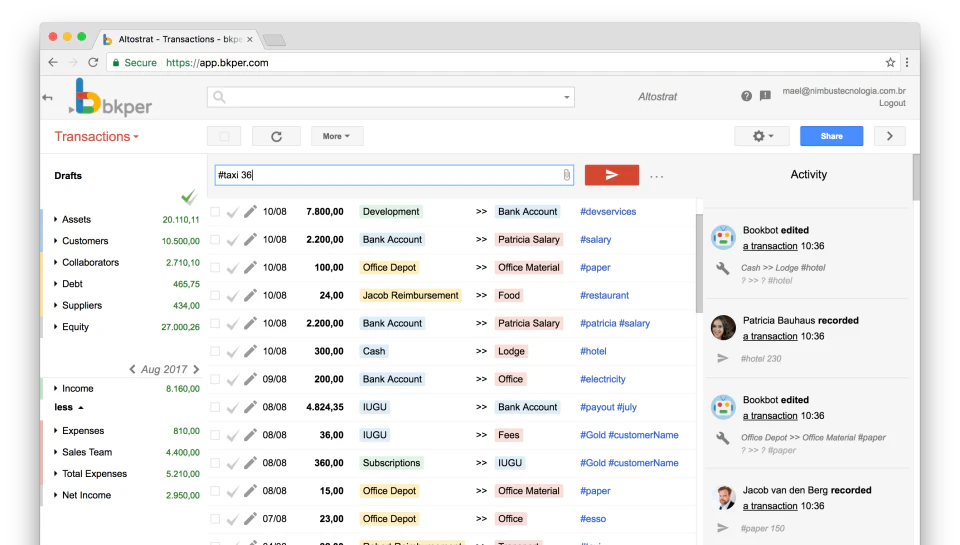Tick the checkbox on the #hotel row
Image resolution: width=960 pixels, height=545 pixels.
point(215,351)
